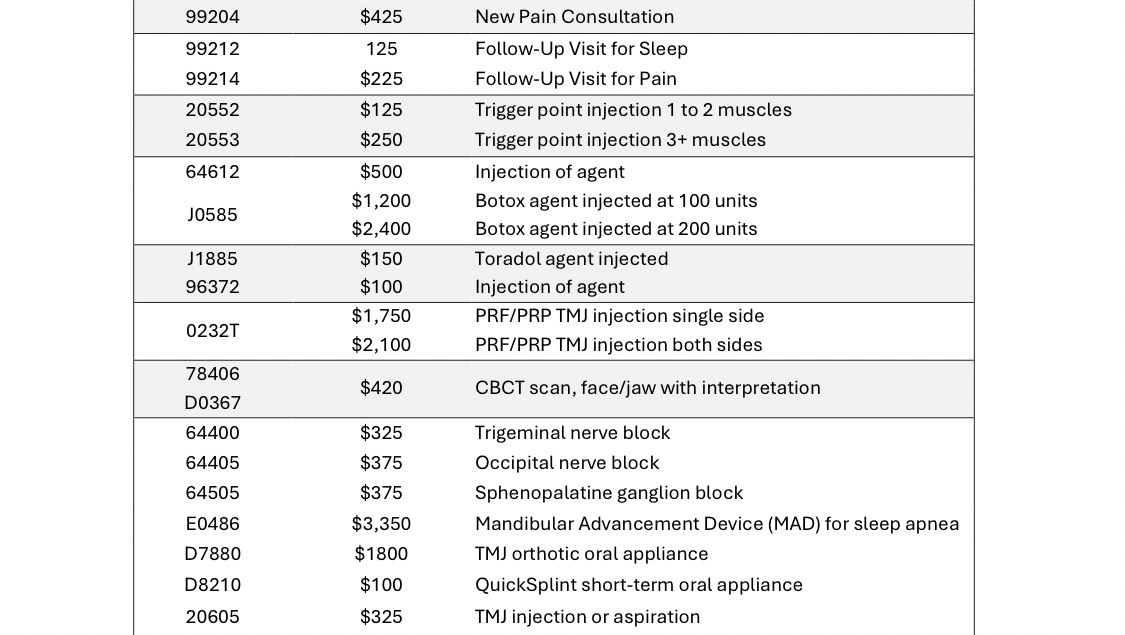Click the D7880 code cell

212,554
